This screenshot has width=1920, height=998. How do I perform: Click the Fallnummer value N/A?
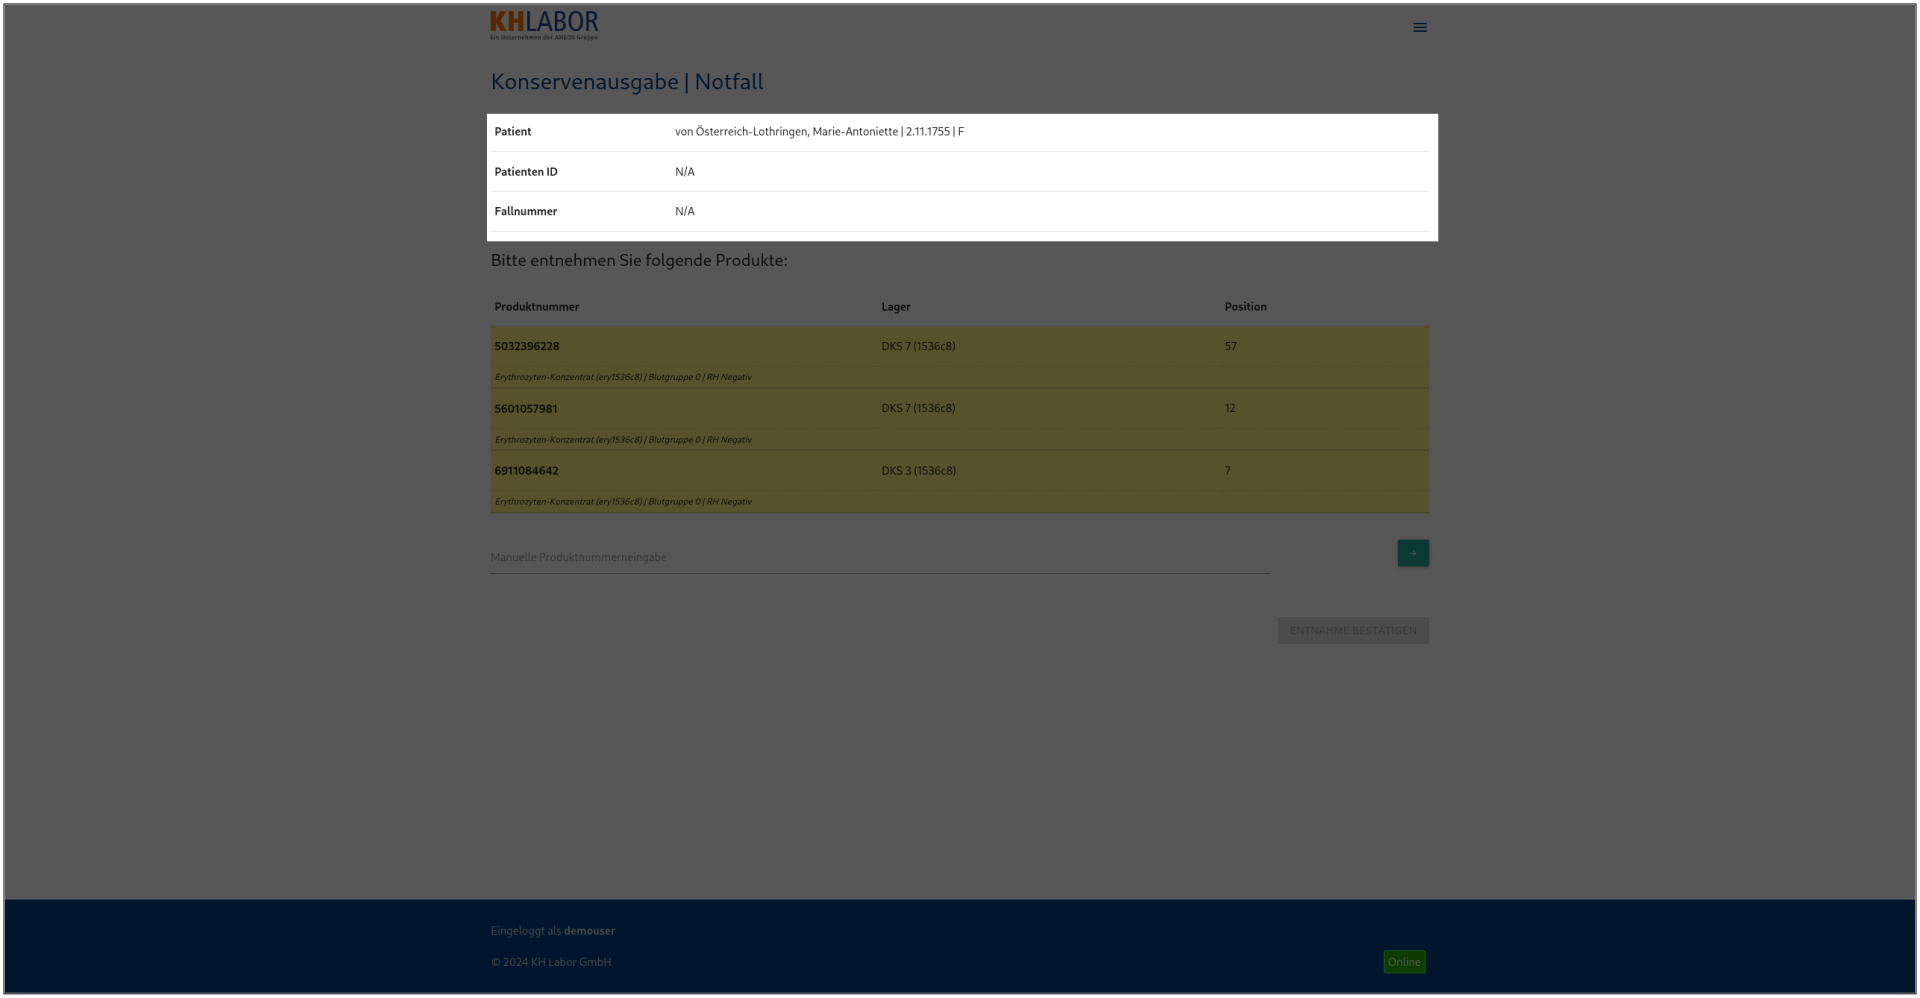pyautogui.click(x=685, y=212)
